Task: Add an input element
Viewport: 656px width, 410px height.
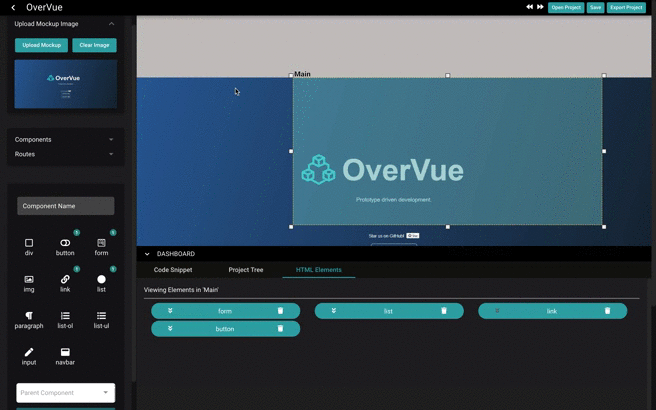Action: 29,356
